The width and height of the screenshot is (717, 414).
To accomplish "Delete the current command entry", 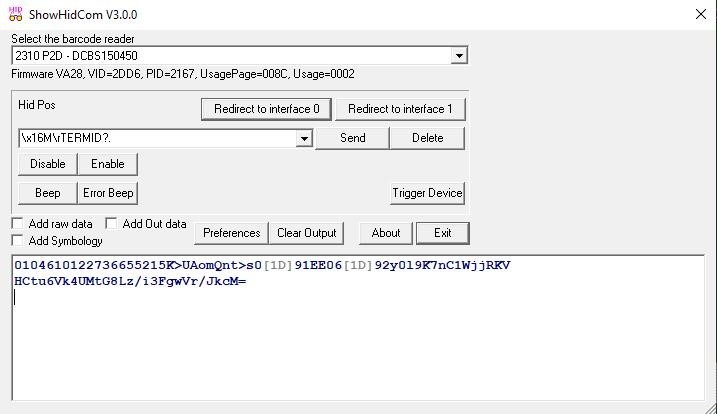I will coord(427,138).
